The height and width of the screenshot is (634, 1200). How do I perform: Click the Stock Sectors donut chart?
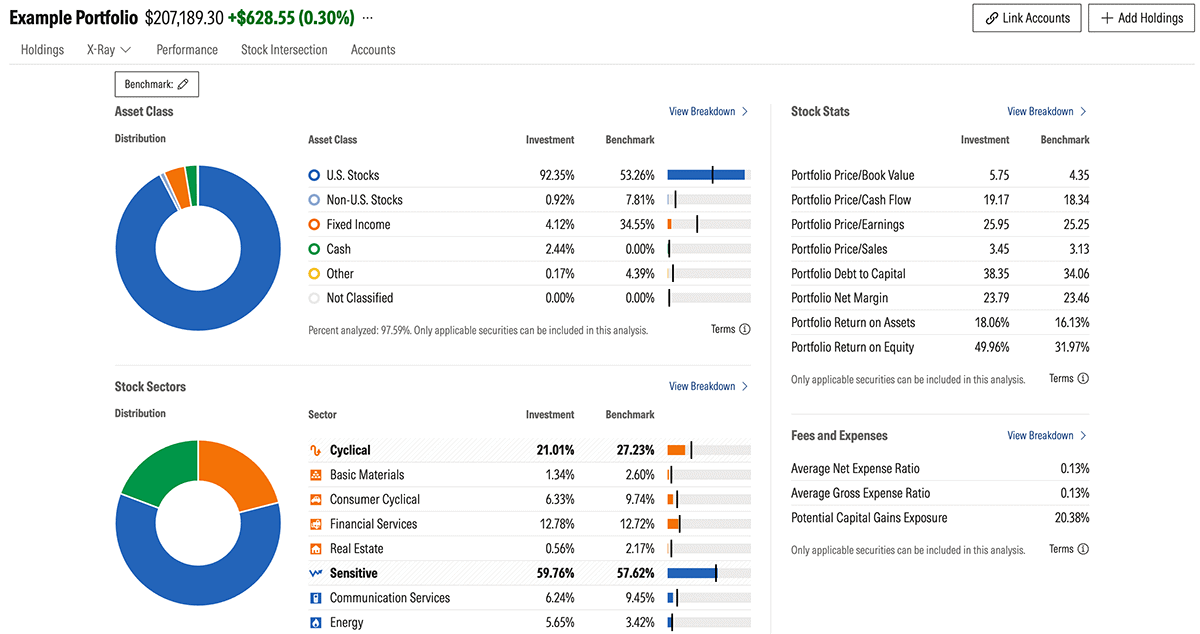coord(198,523)
